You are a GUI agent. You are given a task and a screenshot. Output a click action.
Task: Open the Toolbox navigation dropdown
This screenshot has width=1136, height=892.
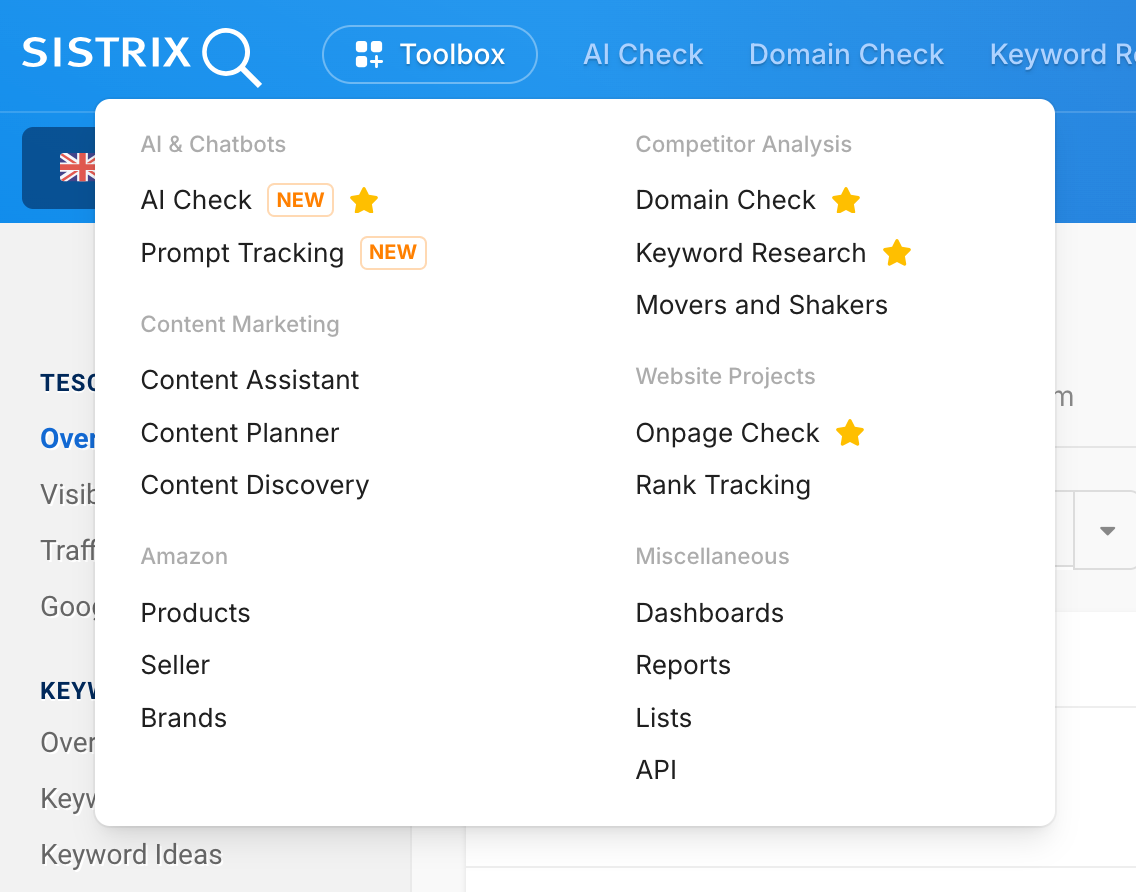[429, 54]
